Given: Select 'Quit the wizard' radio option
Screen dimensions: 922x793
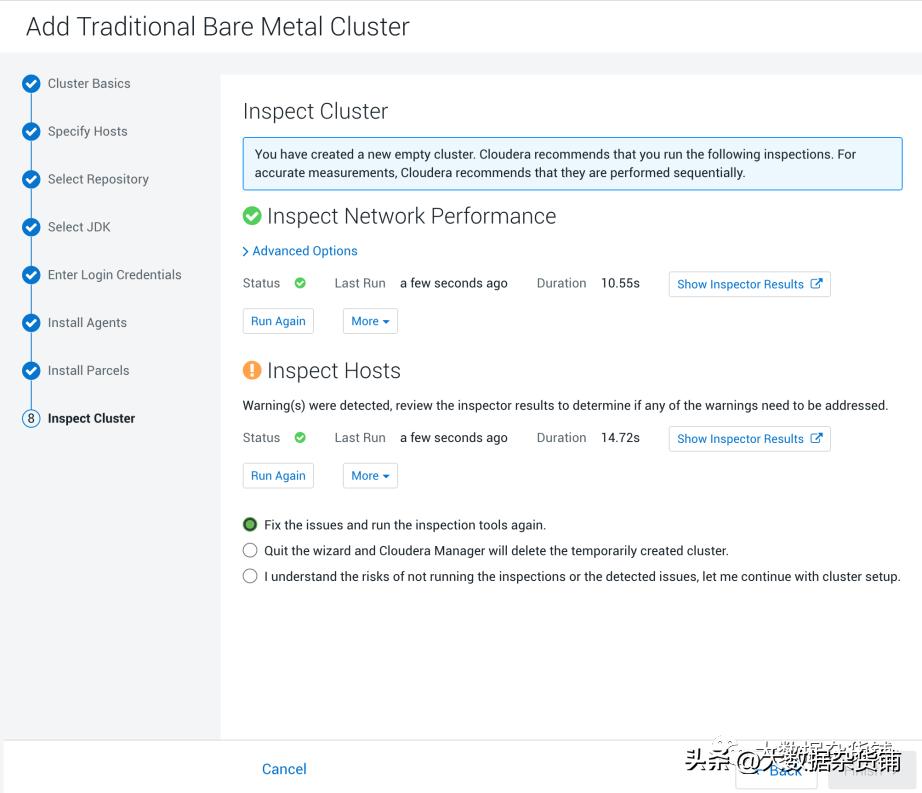Looking at the screenshot, I should (250, 551).
